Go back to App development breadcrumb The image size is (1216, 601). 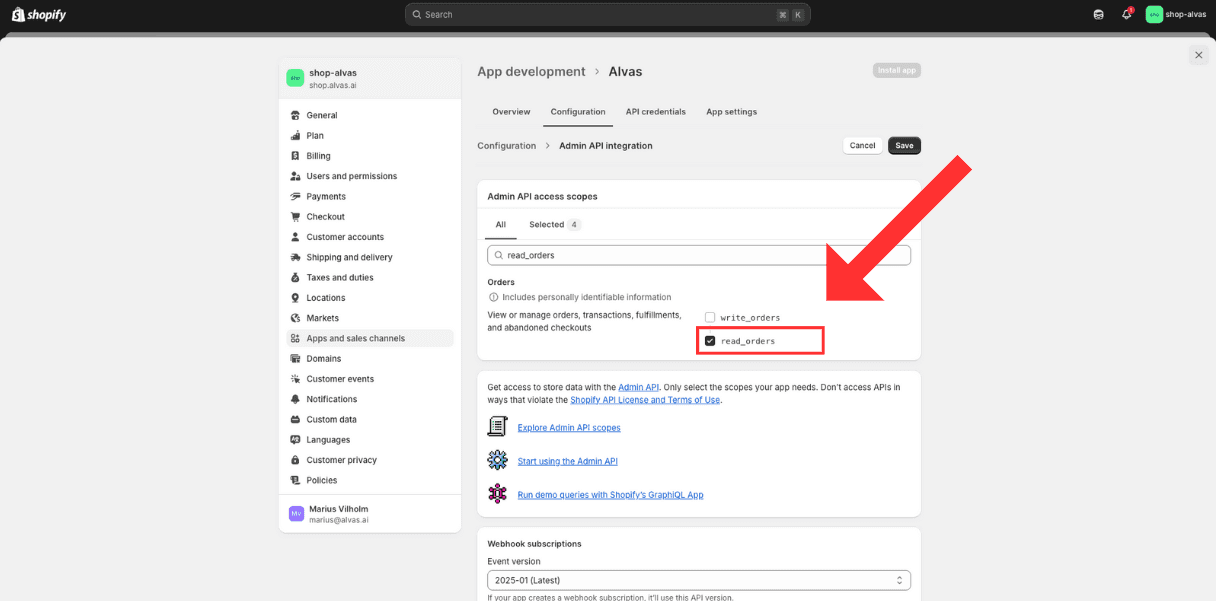tap(531, 71)
